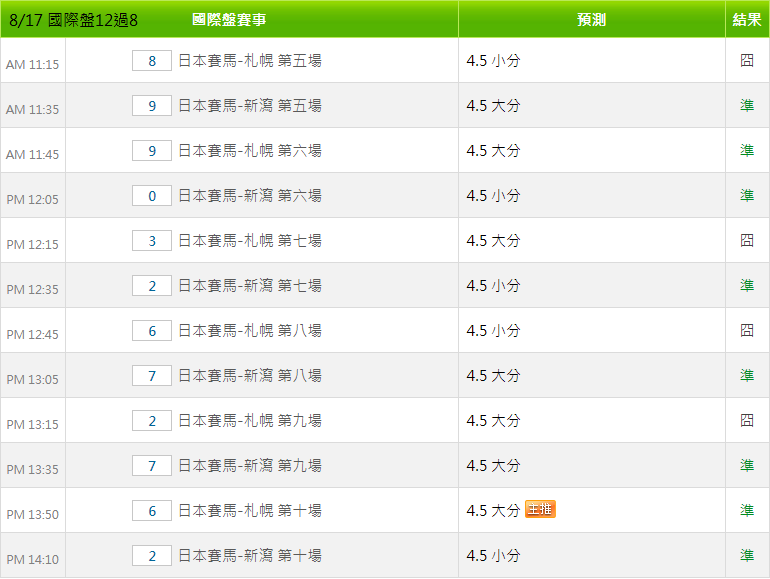Click time PM 12:05

tap(32, 200)
